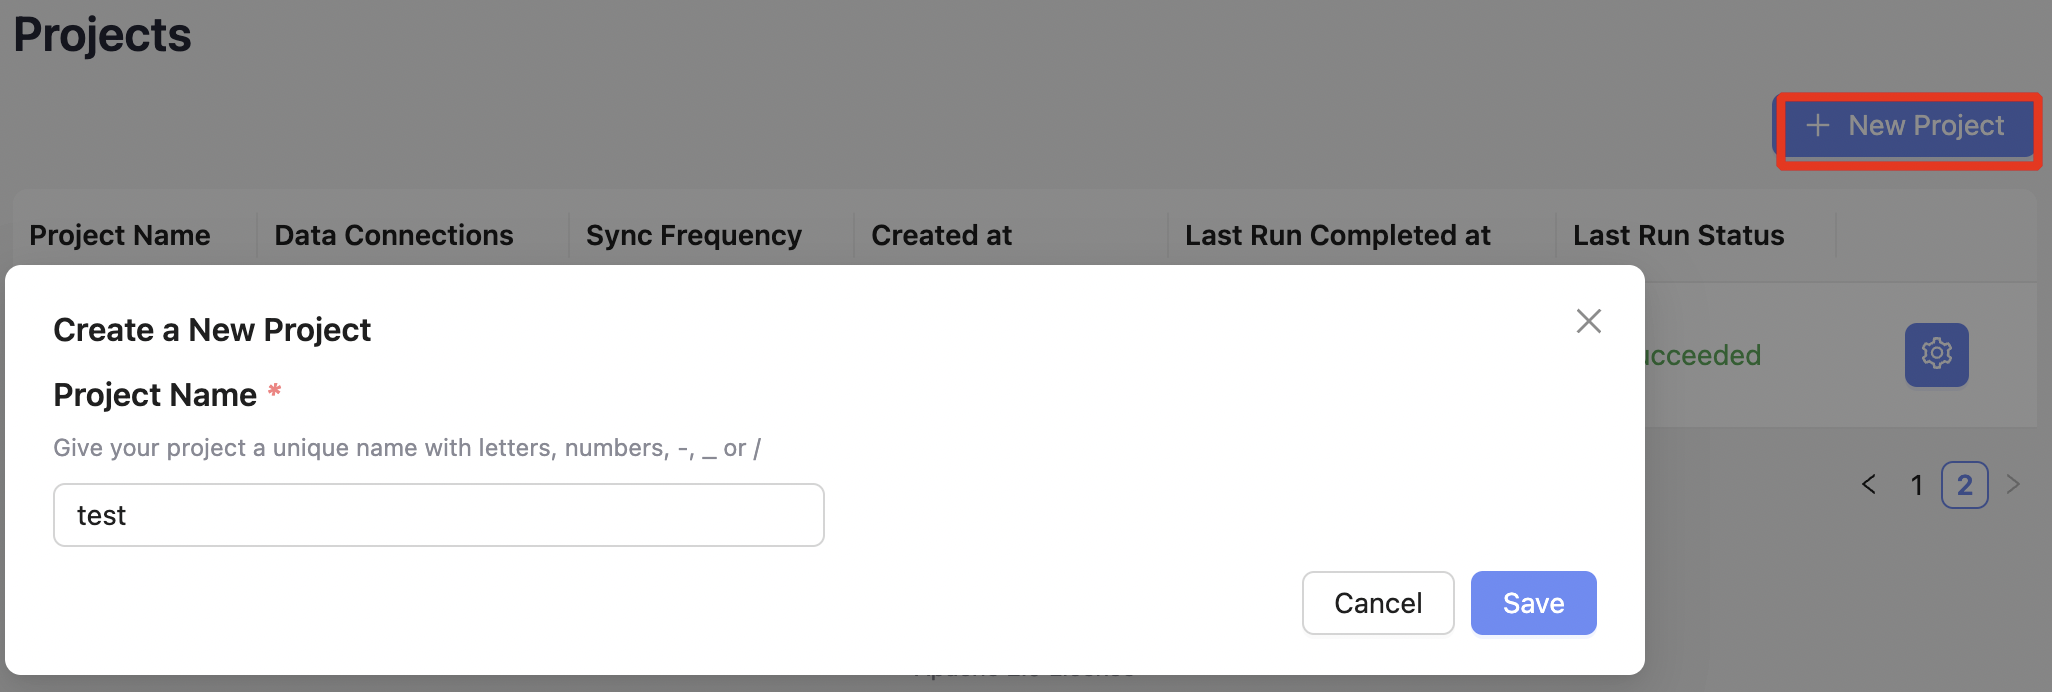Click the Sync Frequency column header
Screen dimensions: 2052x692
(x=693, y=236)
